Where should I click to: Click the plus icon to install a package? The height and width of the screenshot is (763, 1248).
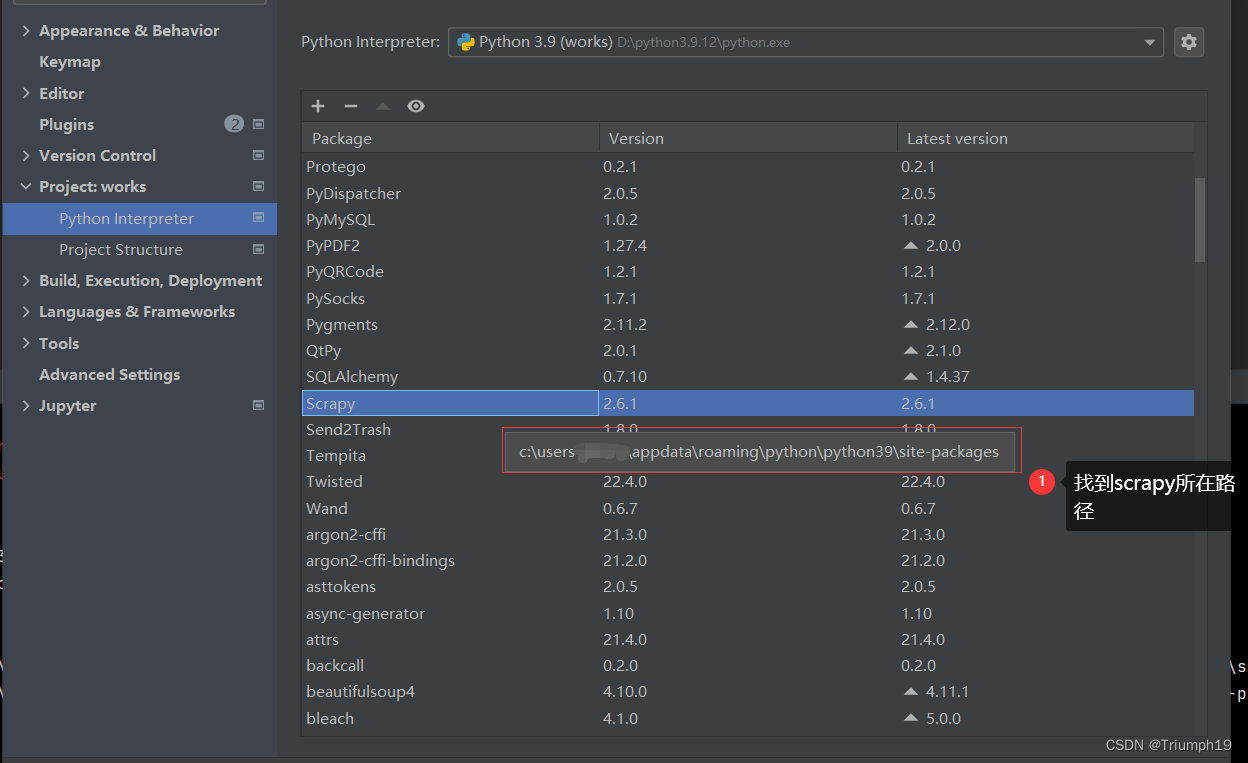coord(317,105)
